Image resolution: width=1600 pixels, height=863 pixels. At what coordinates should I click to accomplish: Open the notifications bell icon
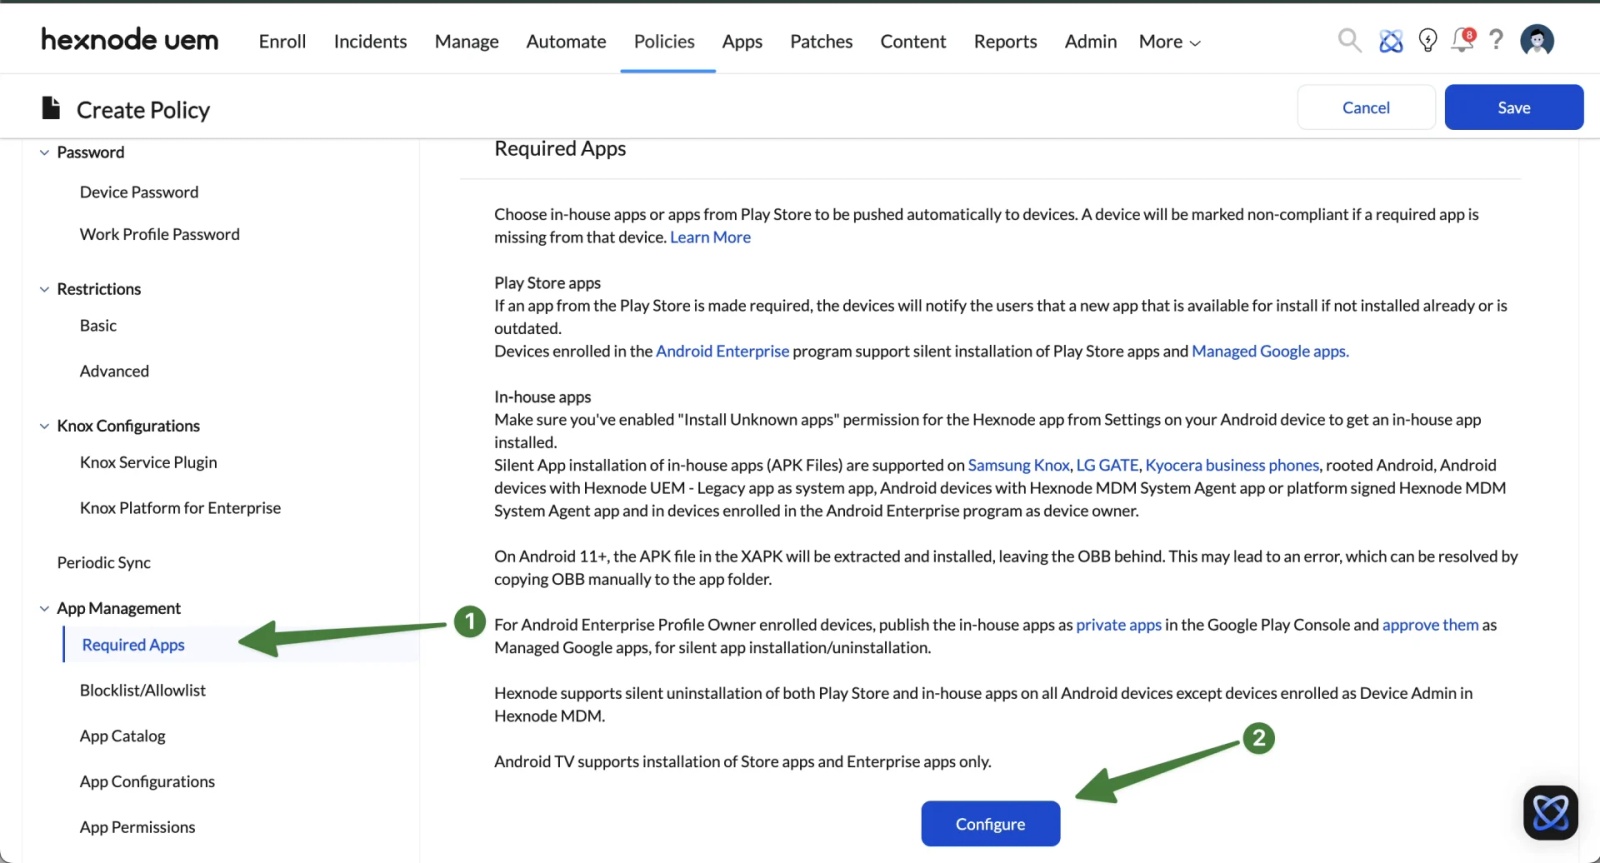pos(1463,40)
